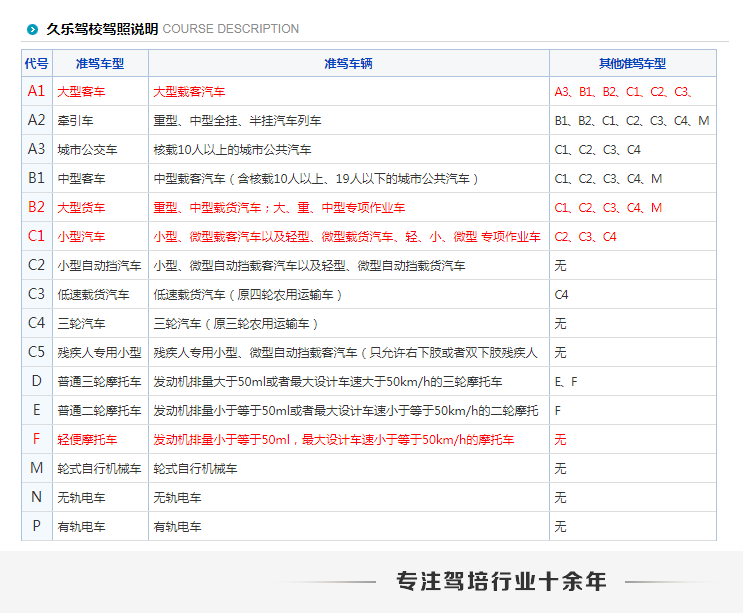This screenshot has height=613, width=743.
Task: Click the C2 code cell
Action: (36, 265)
